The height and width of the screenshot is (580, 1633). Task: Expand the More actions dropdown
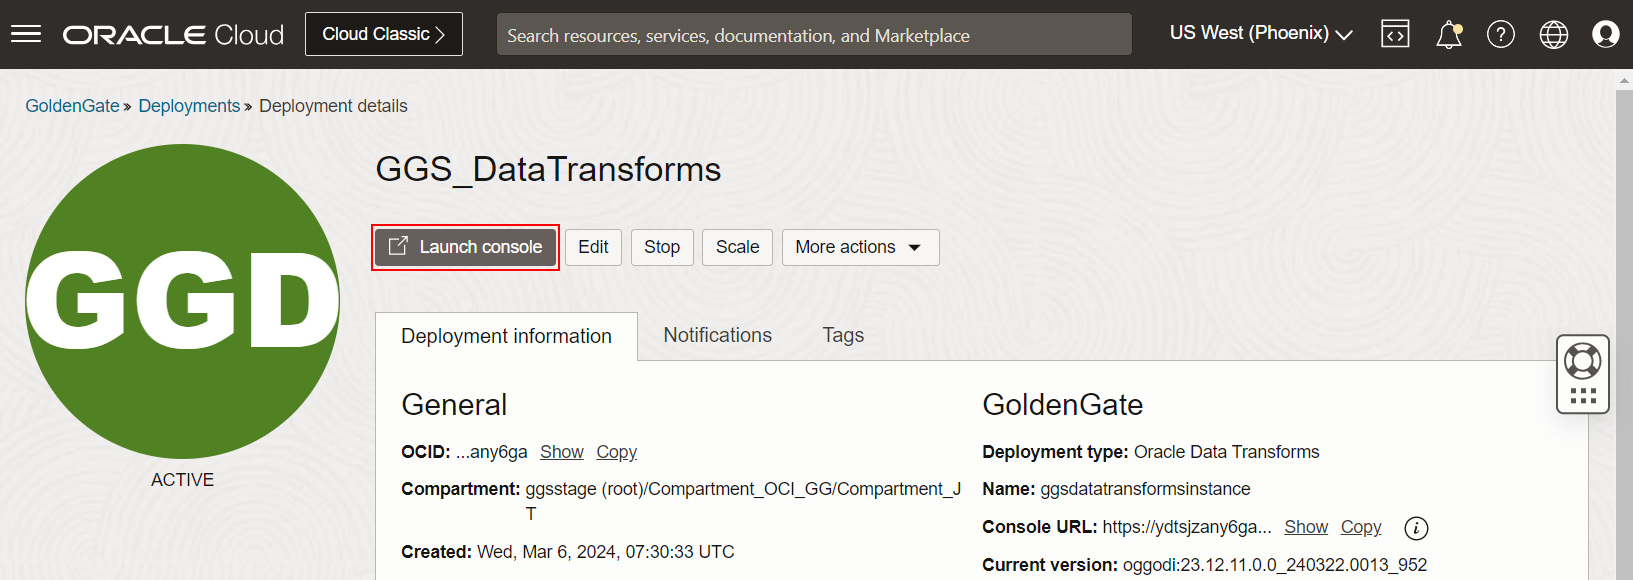(x=860, y=247)
